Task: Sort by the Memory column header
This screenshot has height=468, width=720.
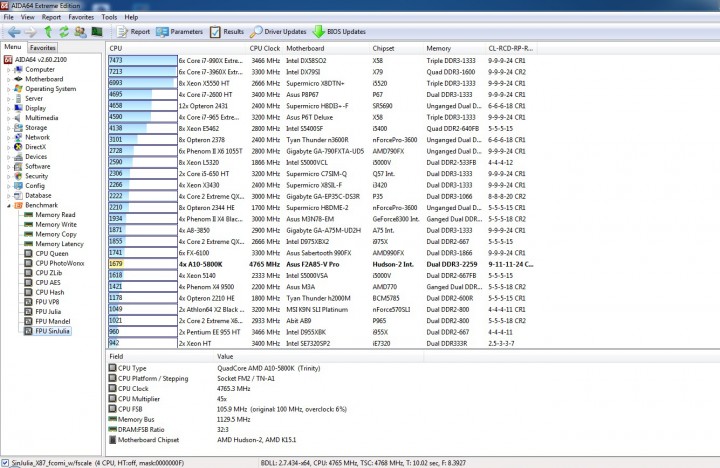Action: tap(454, 48)
